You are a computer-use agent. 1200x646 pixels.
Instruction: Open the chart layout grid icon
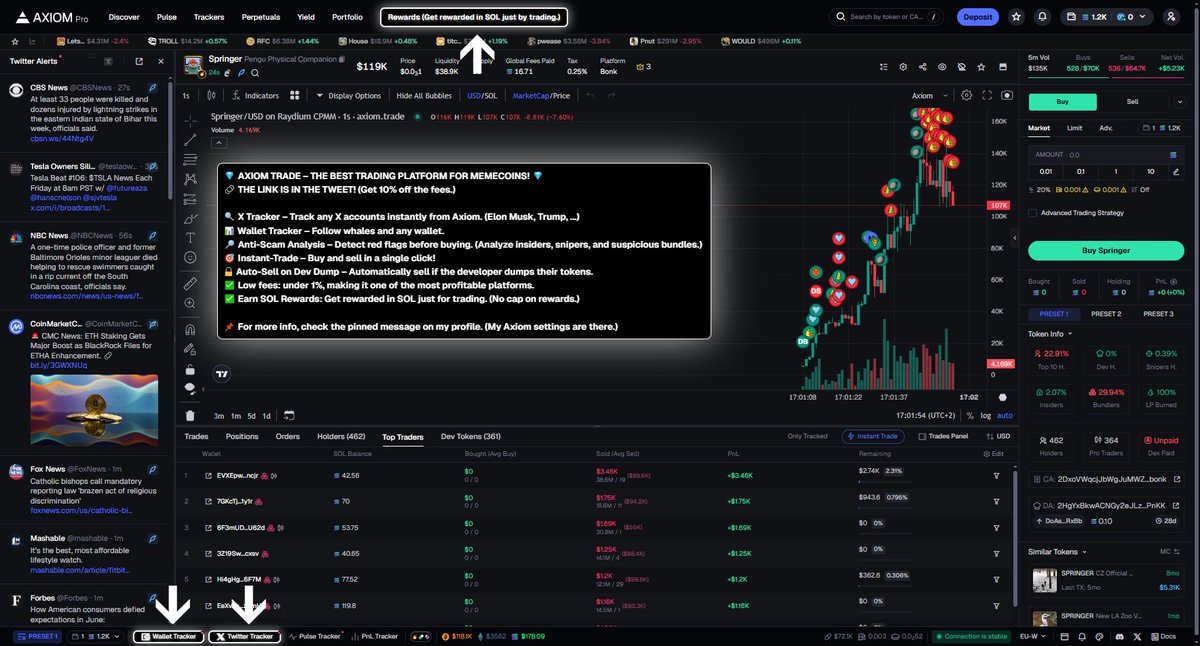pyautogui.click(x=295, y=96)
